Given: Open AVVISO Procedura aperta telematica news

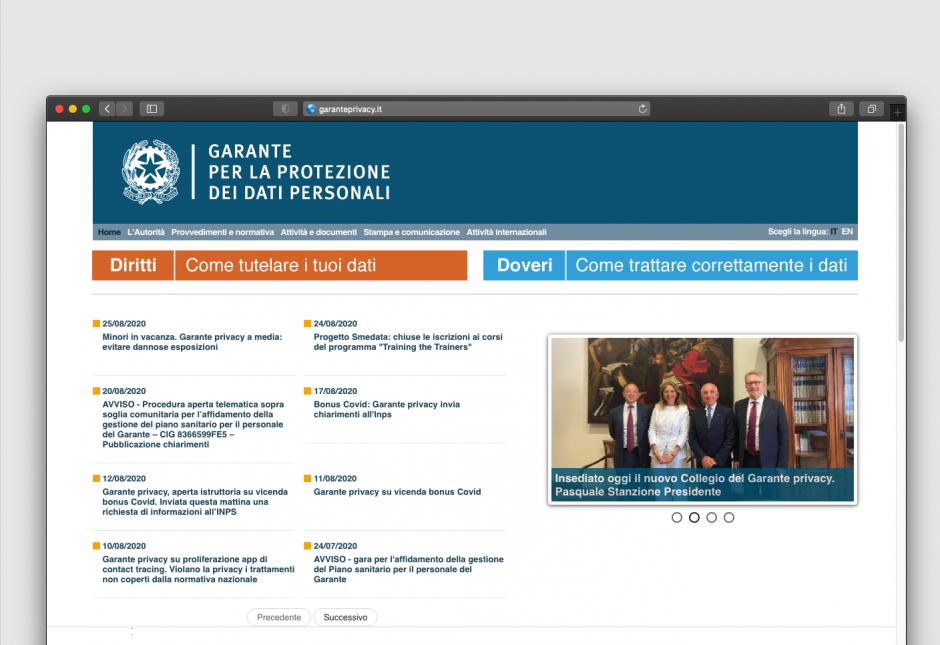Looking at the screenshot, I should [x=193, y=424].
